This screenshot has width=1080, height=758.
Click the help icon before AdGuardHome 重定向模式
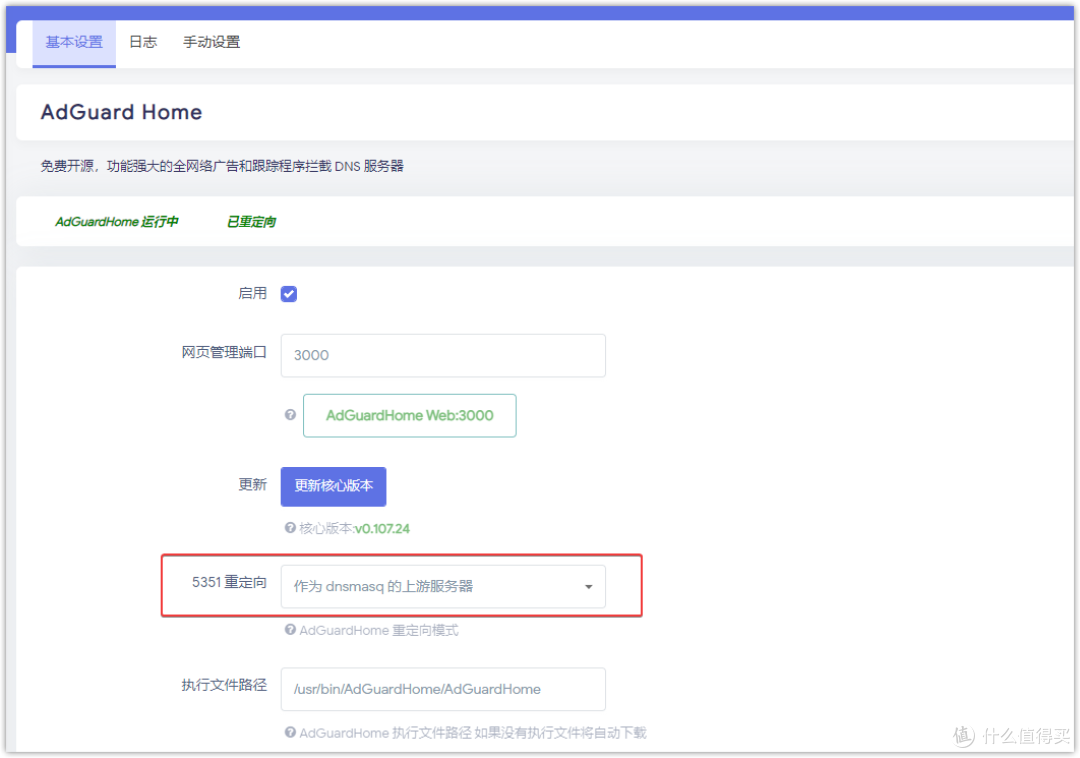point(289,630)
